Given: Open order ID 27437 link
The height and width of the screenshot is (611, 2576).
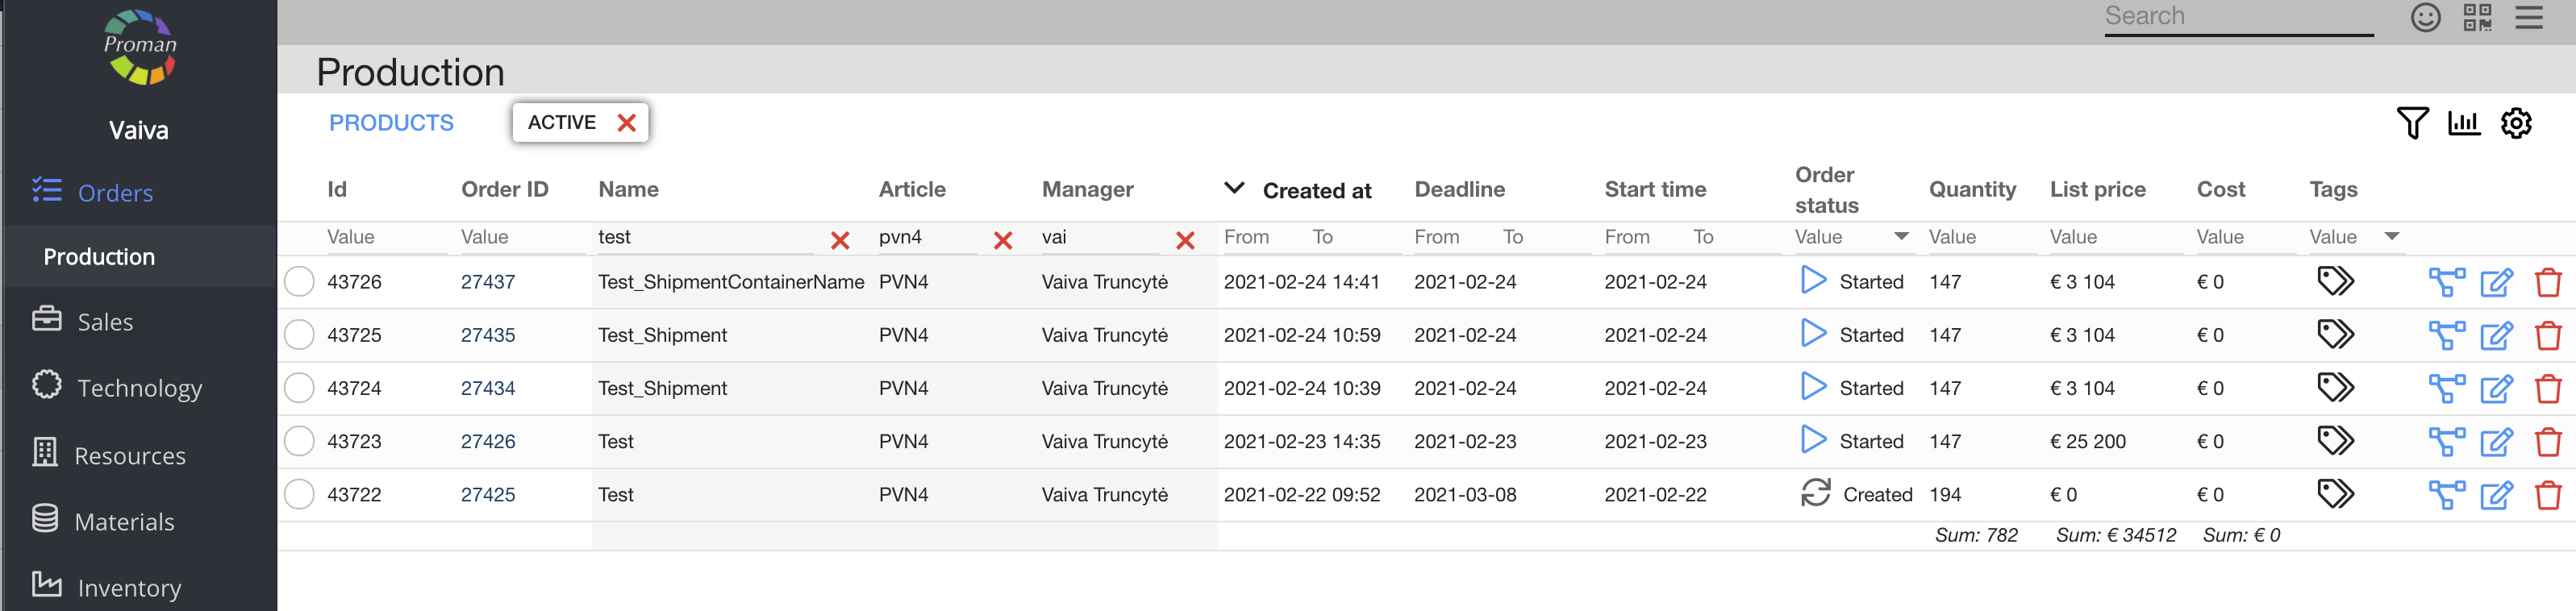Looking at the screenshot, I should point(487,282).
